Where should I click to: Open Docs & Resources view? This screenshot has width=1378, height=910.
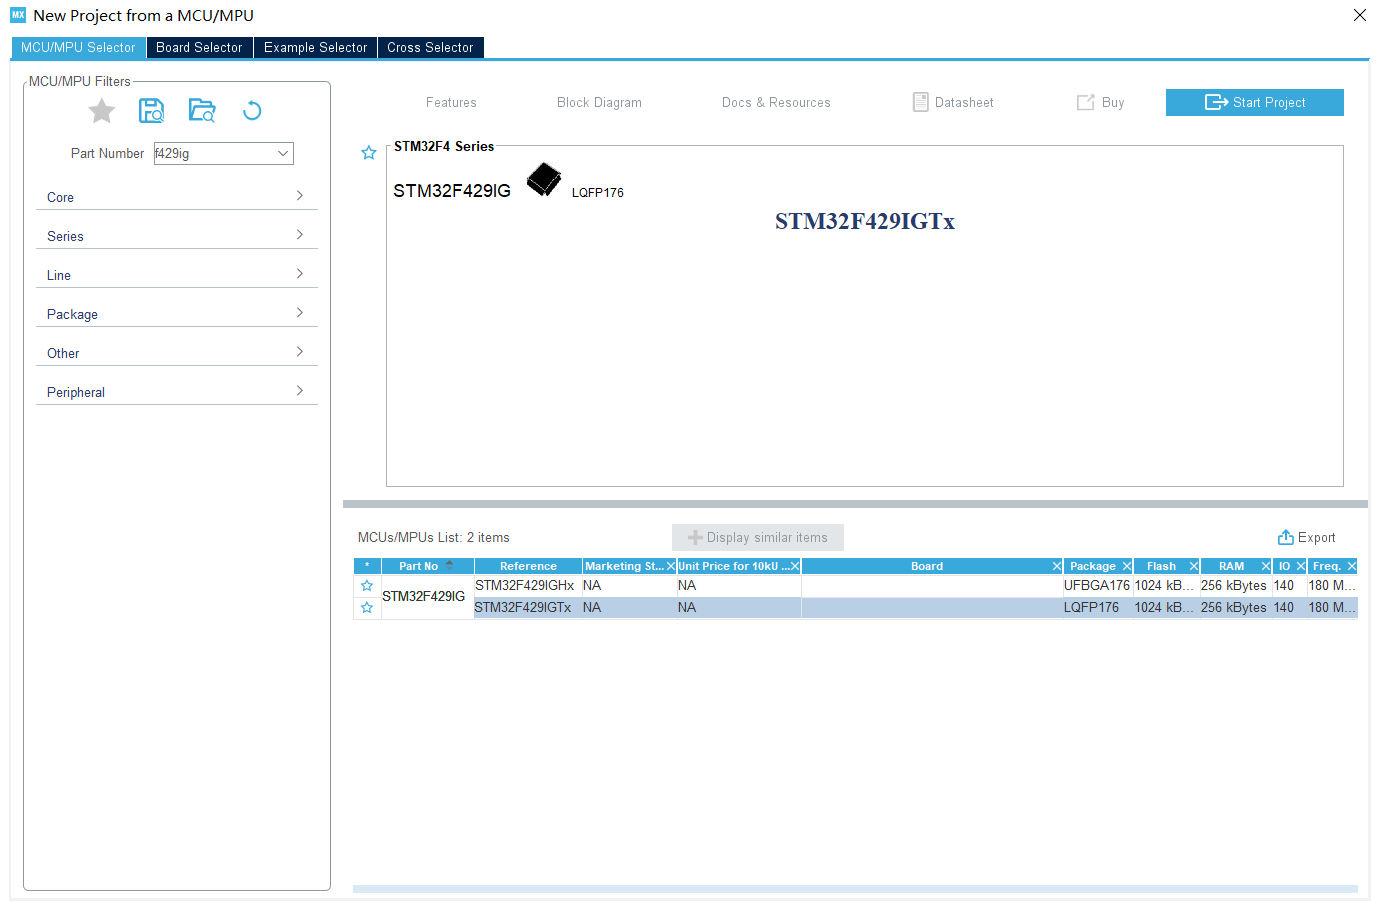click(776, 102)
